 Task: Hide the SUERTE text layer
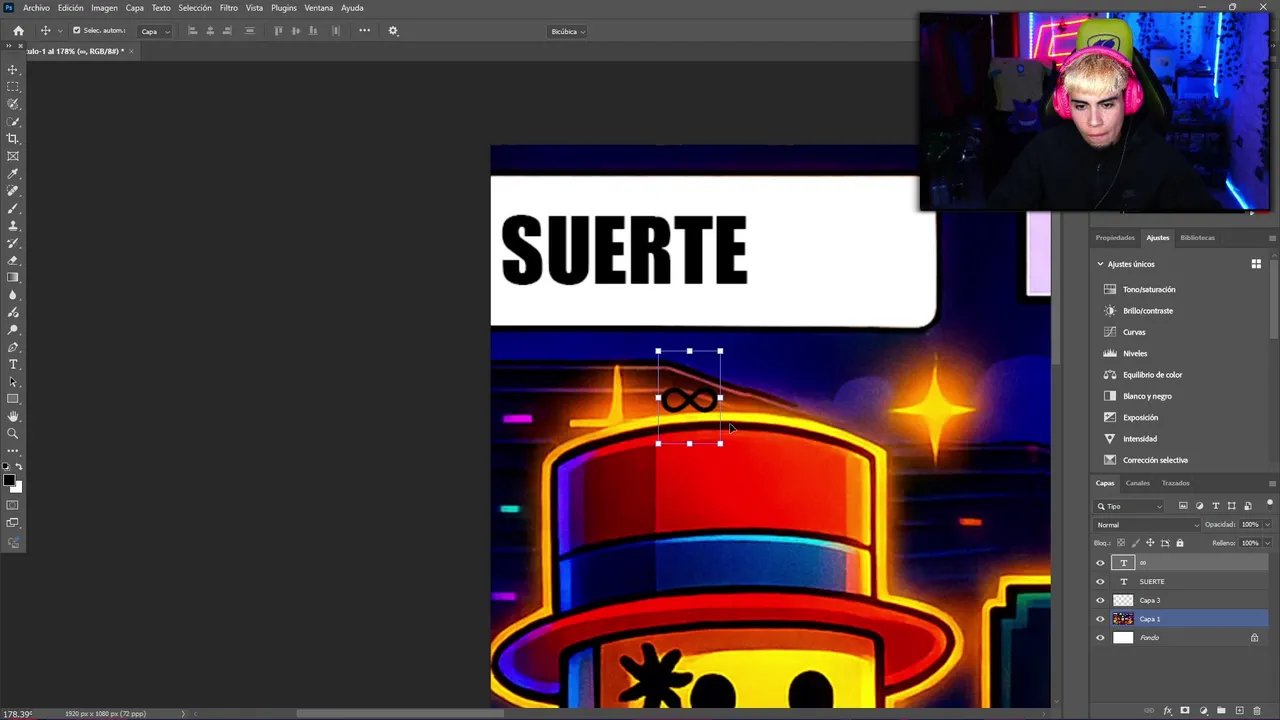point(1100,582)
